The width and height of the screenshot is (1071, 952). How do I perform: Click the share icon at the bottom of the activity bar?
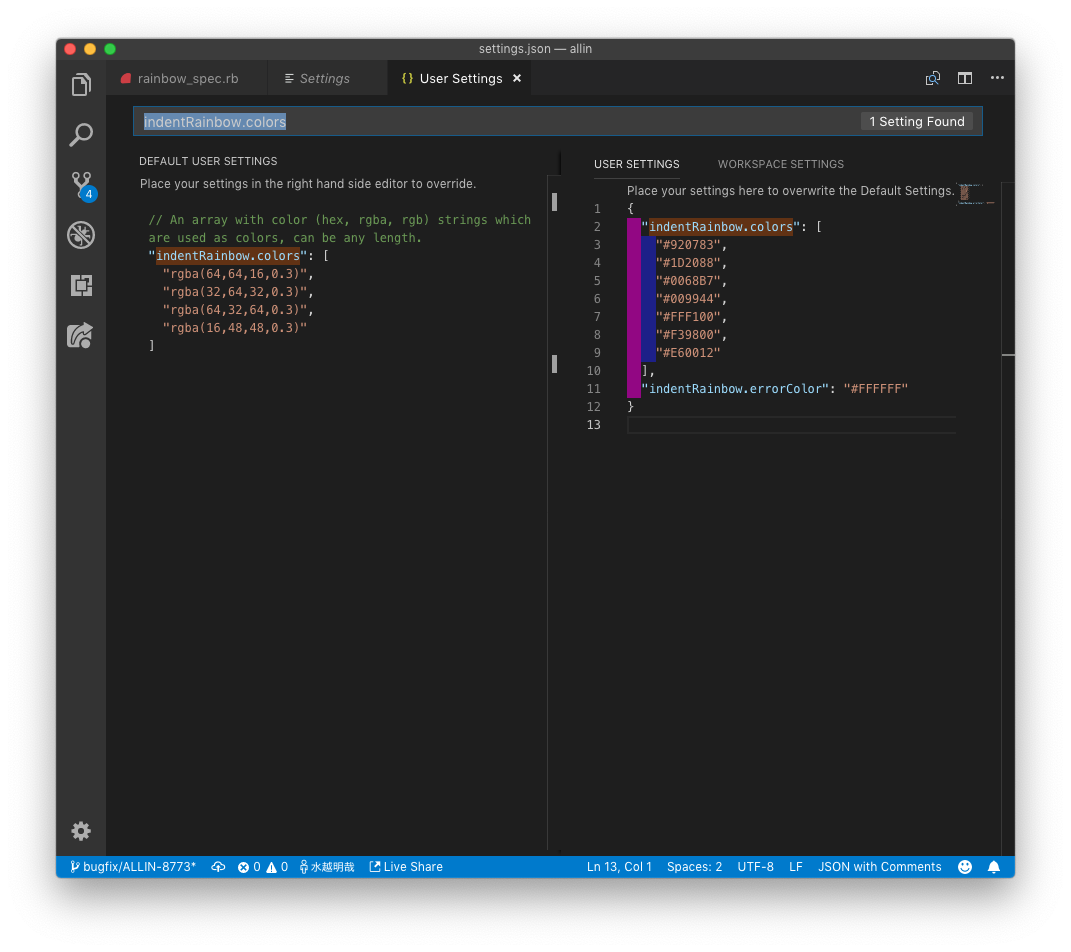pyautogui.click(x=81, y=336)
